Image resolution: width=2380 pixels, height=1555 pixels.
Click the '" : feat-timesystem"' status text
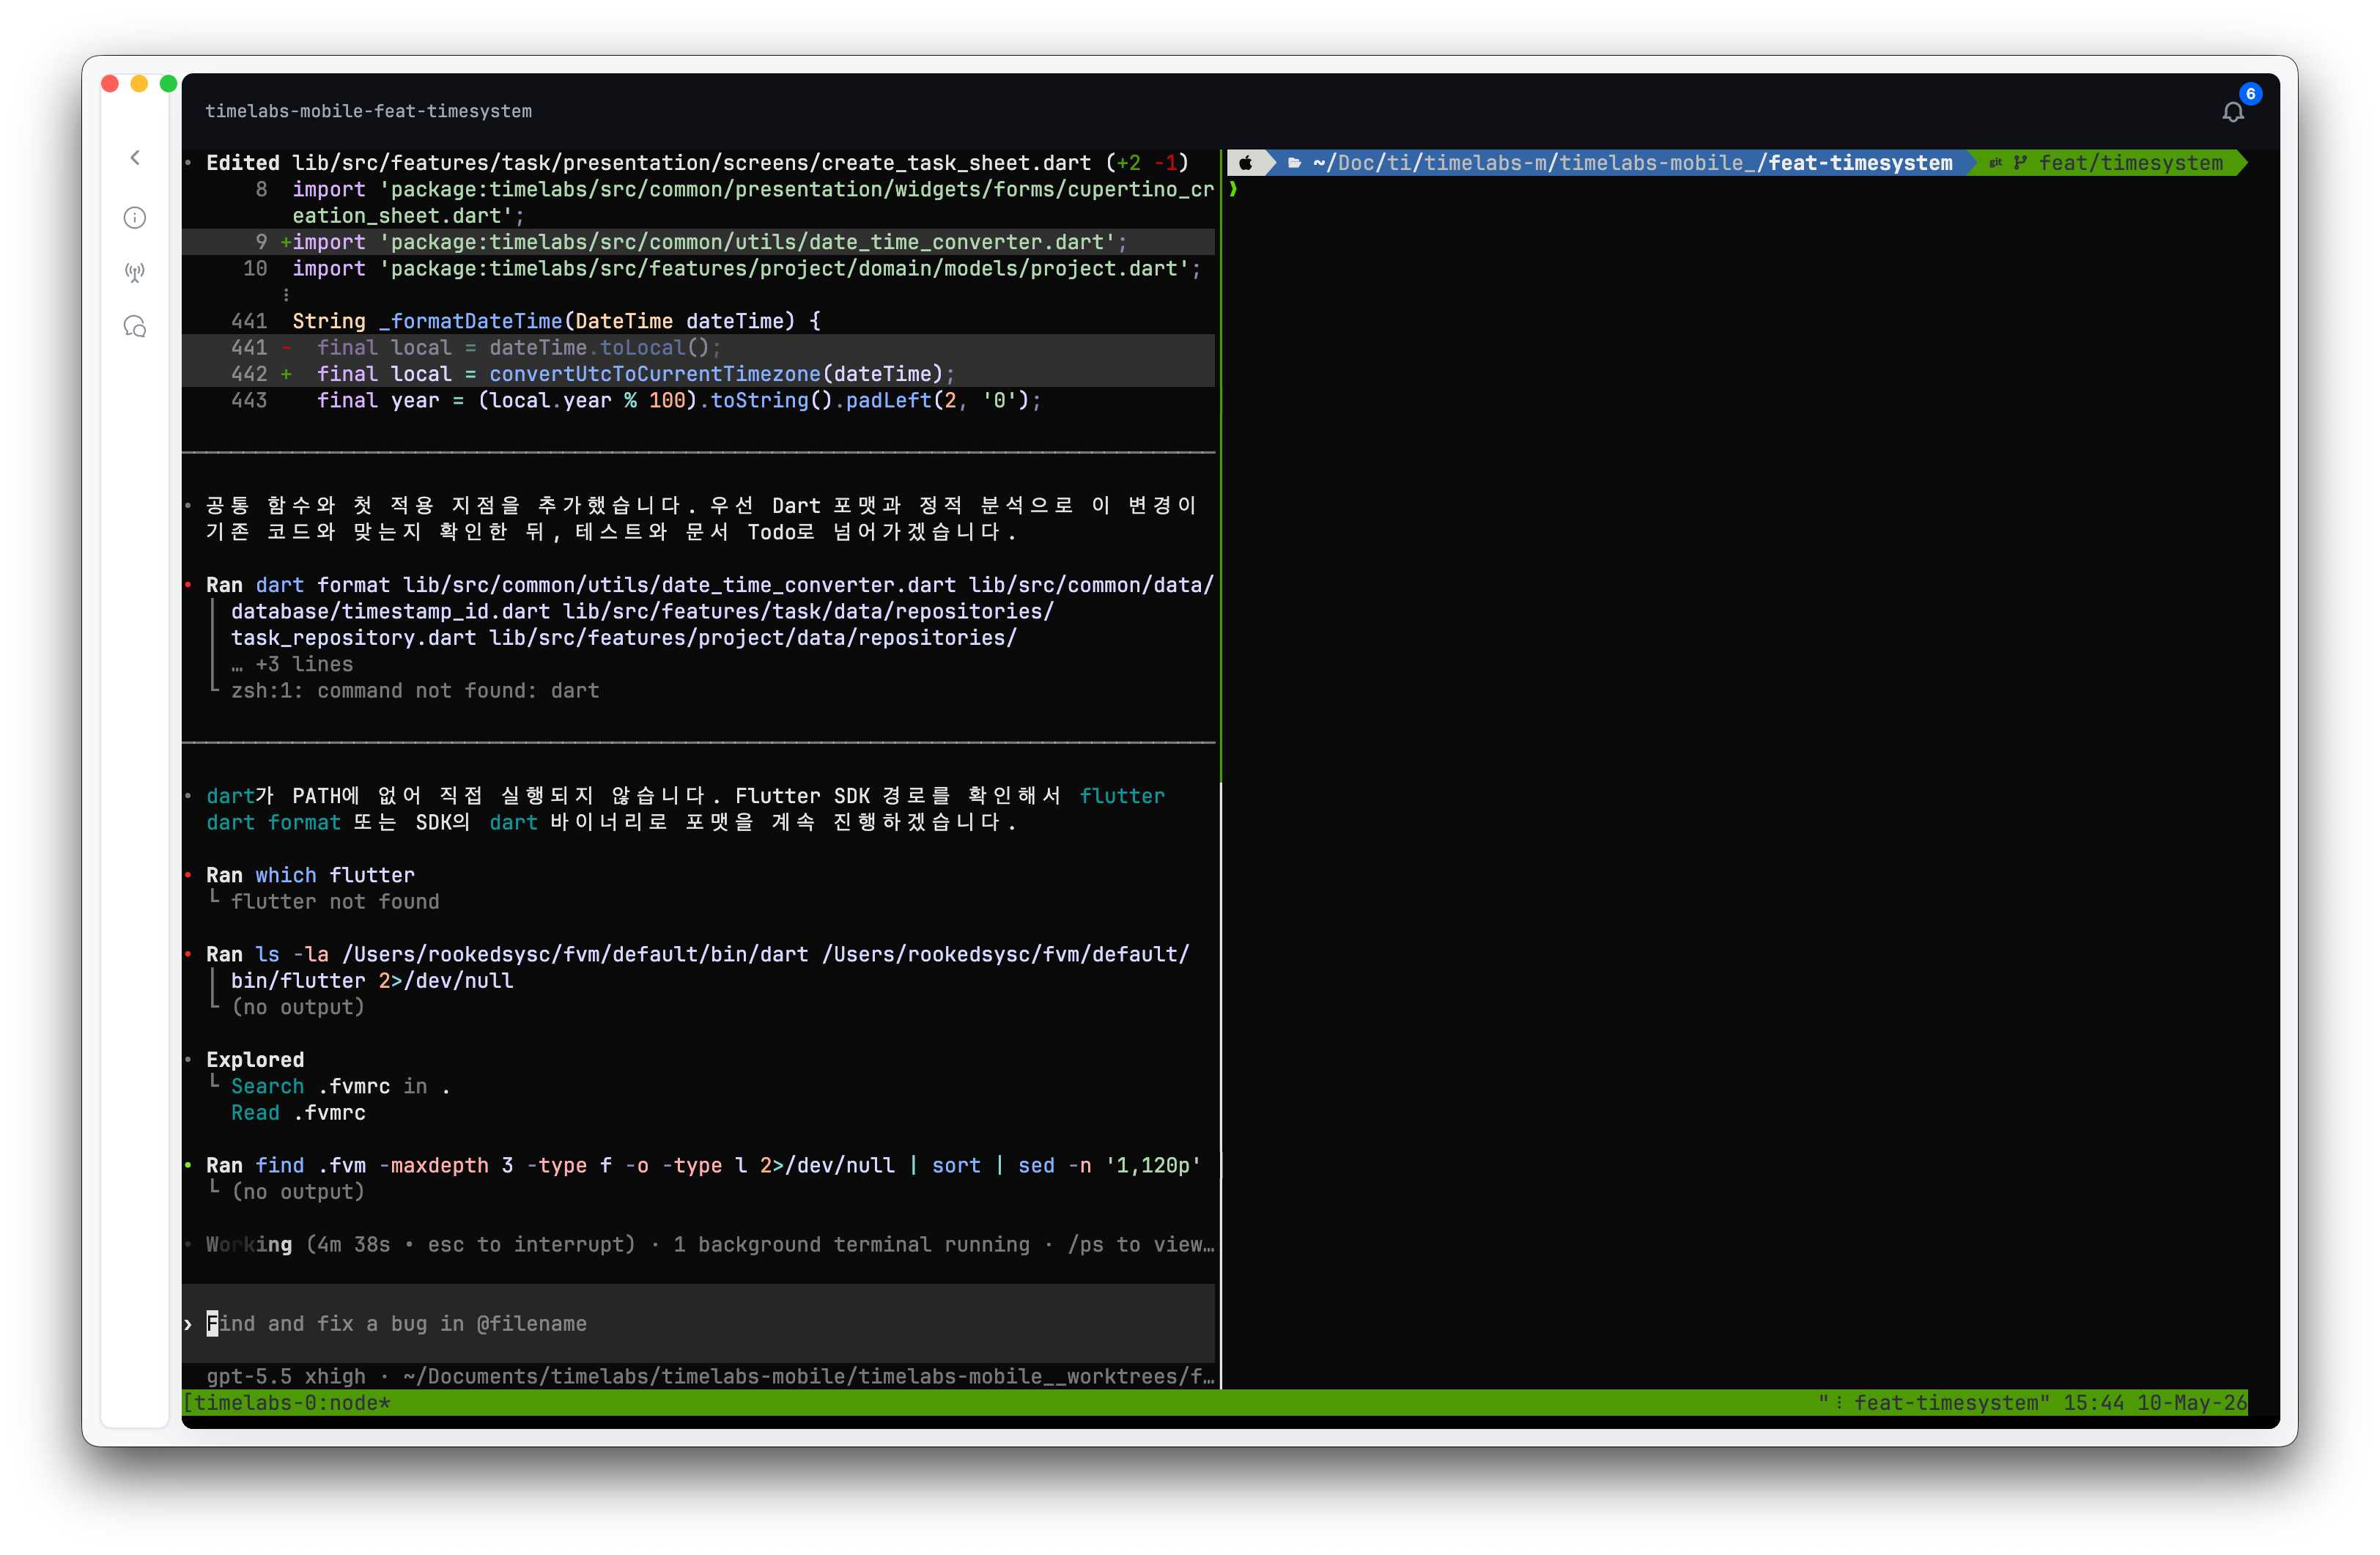pyautogui.click(x=1934, y=1402)
